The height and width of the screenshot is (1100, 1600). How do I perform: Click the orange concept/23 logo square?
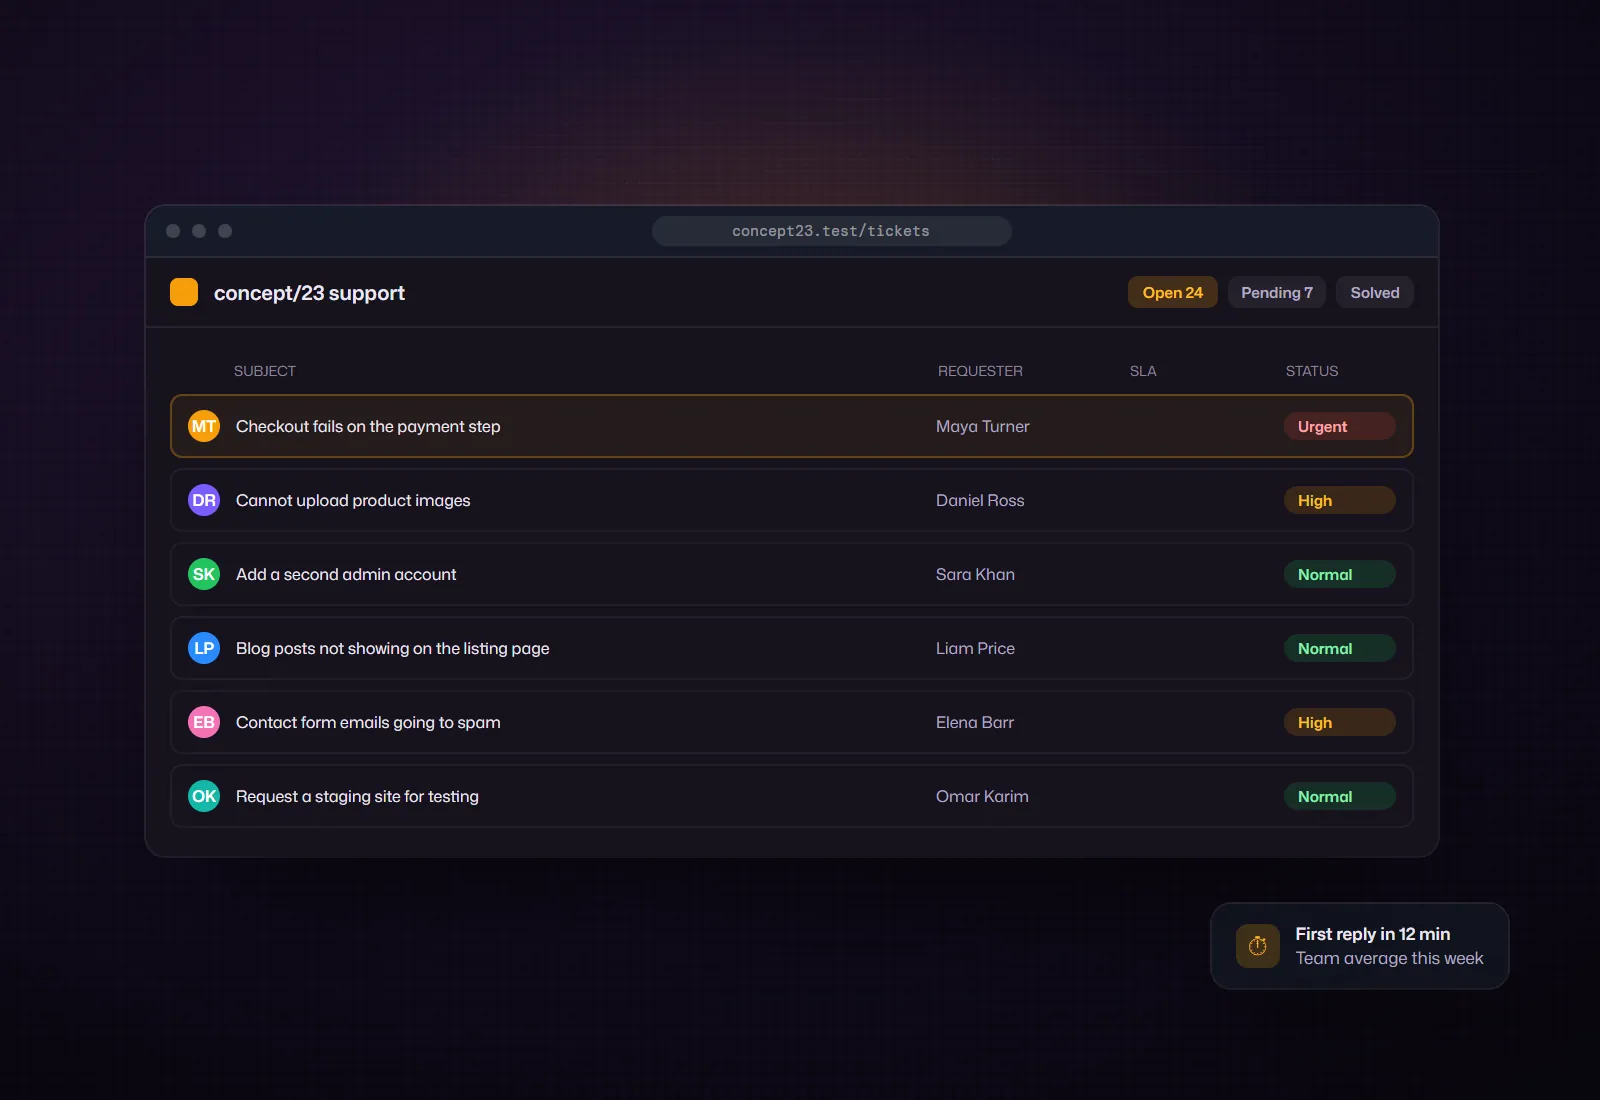184,292
